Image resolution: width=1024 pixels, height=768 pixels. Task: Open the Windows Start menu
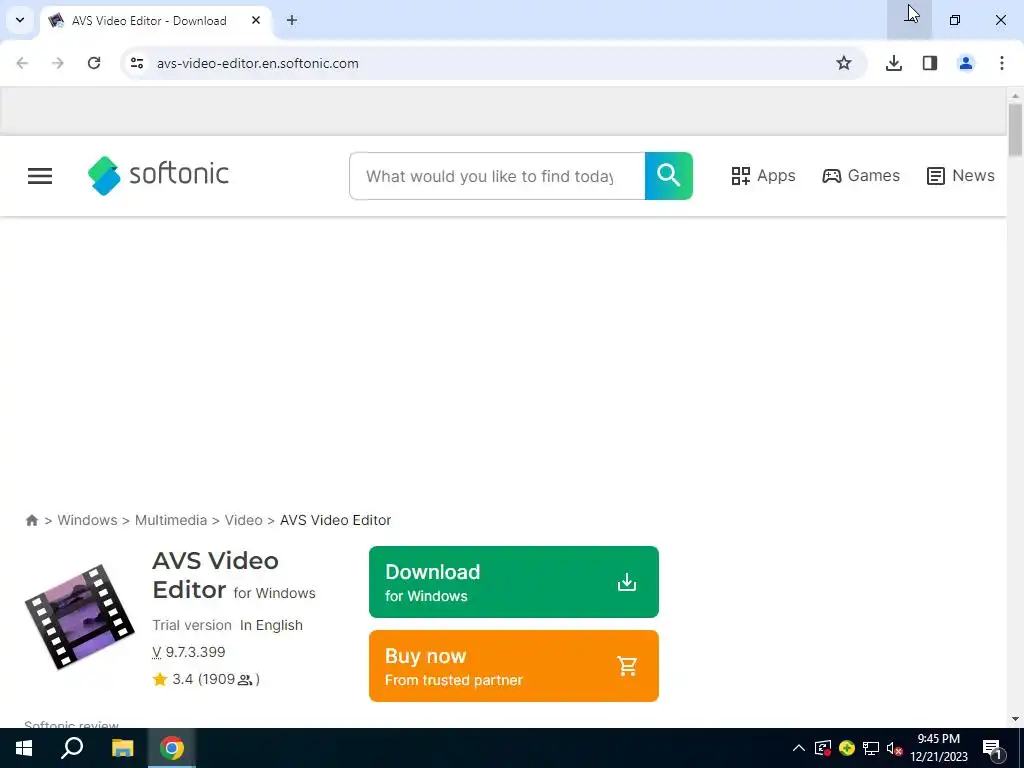pyautogui.click(x=24, y=748)
